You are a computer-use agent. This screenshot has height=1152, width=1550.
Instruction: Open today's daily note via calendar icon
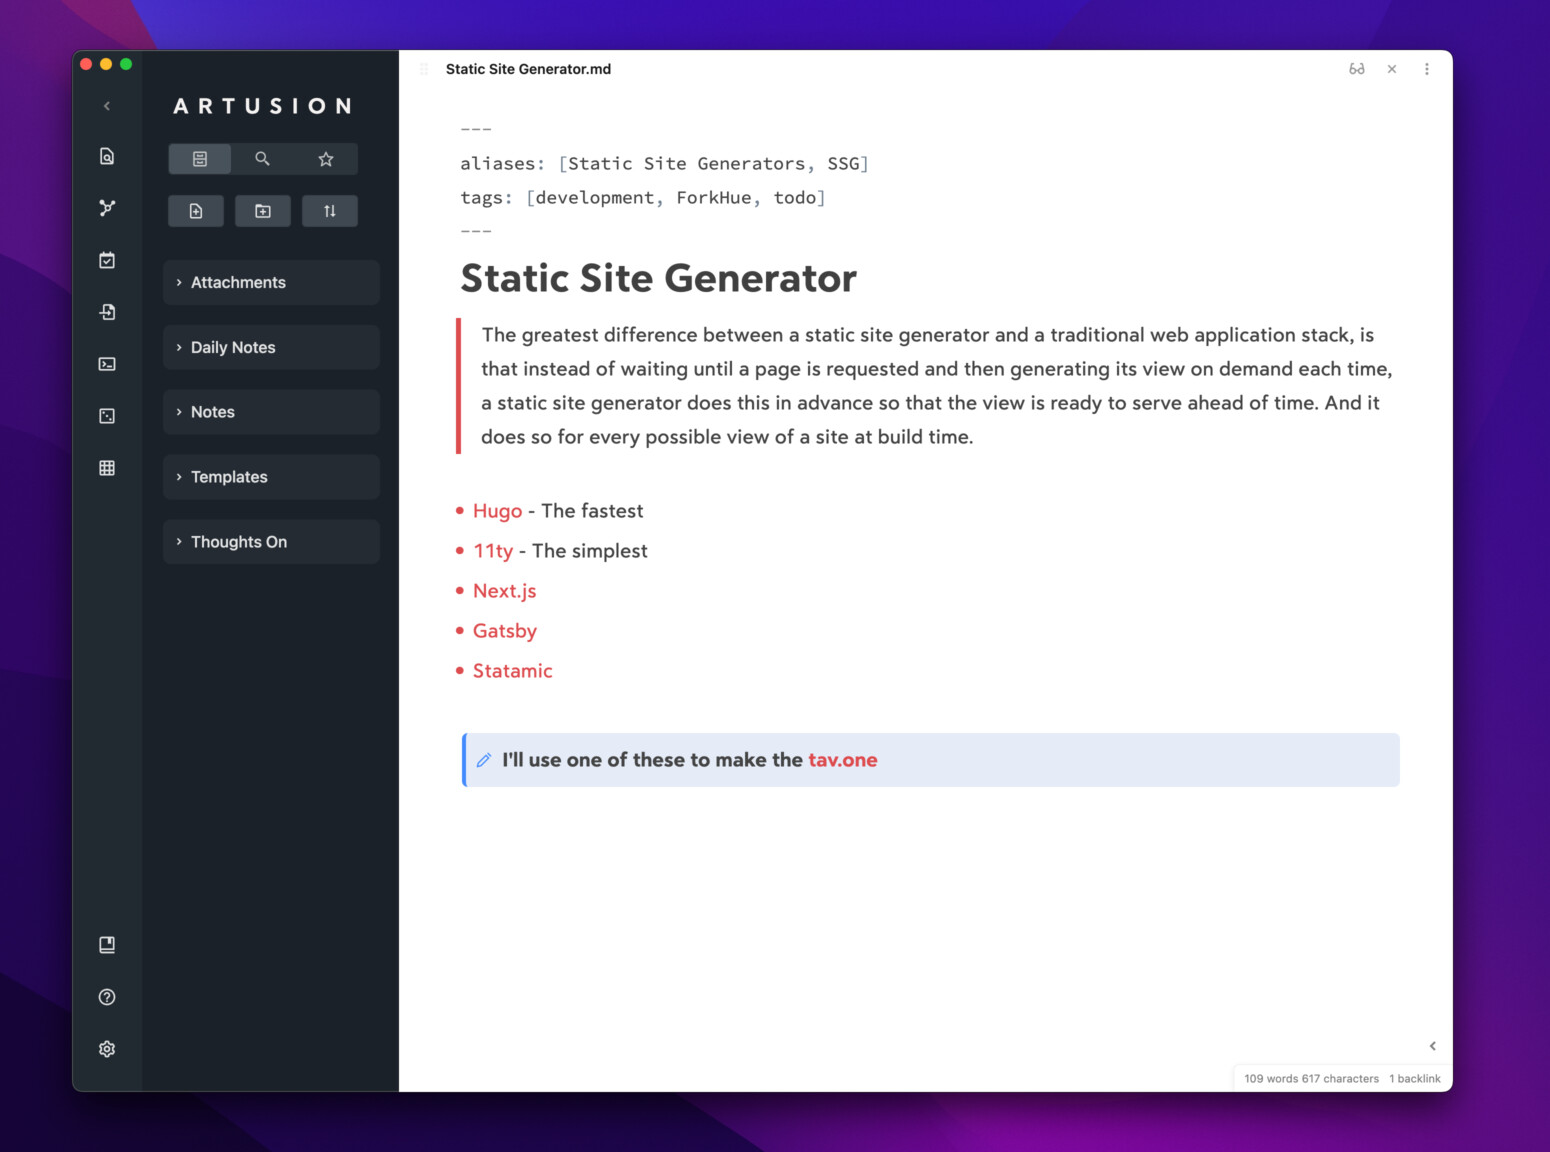pyautogui.click(x=107, y=260)
